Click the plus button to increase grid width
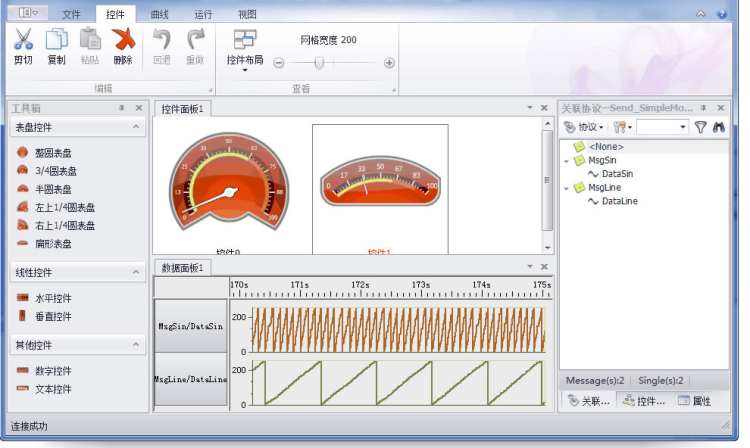Viewport: 750px width, 448px height. pyautogui.click(x=389, y=63)
